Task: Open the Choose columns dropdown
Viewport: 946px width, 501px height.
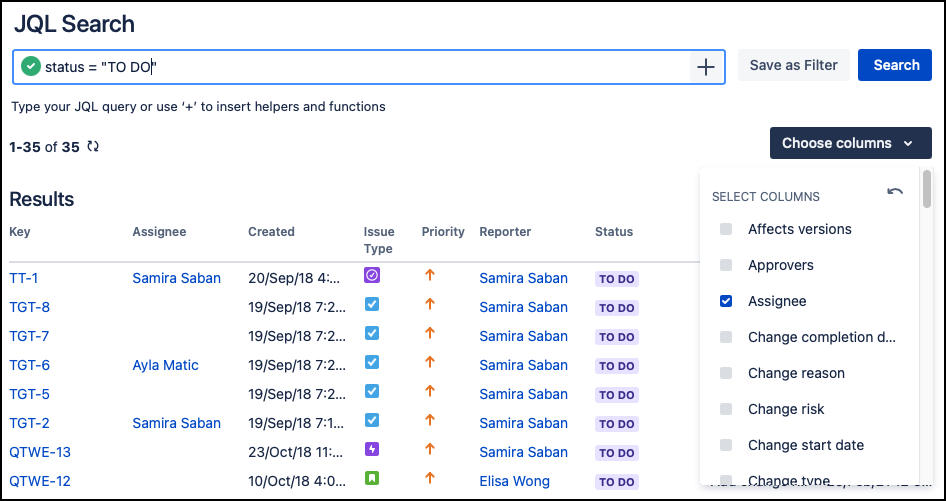Action: point(851,143)
